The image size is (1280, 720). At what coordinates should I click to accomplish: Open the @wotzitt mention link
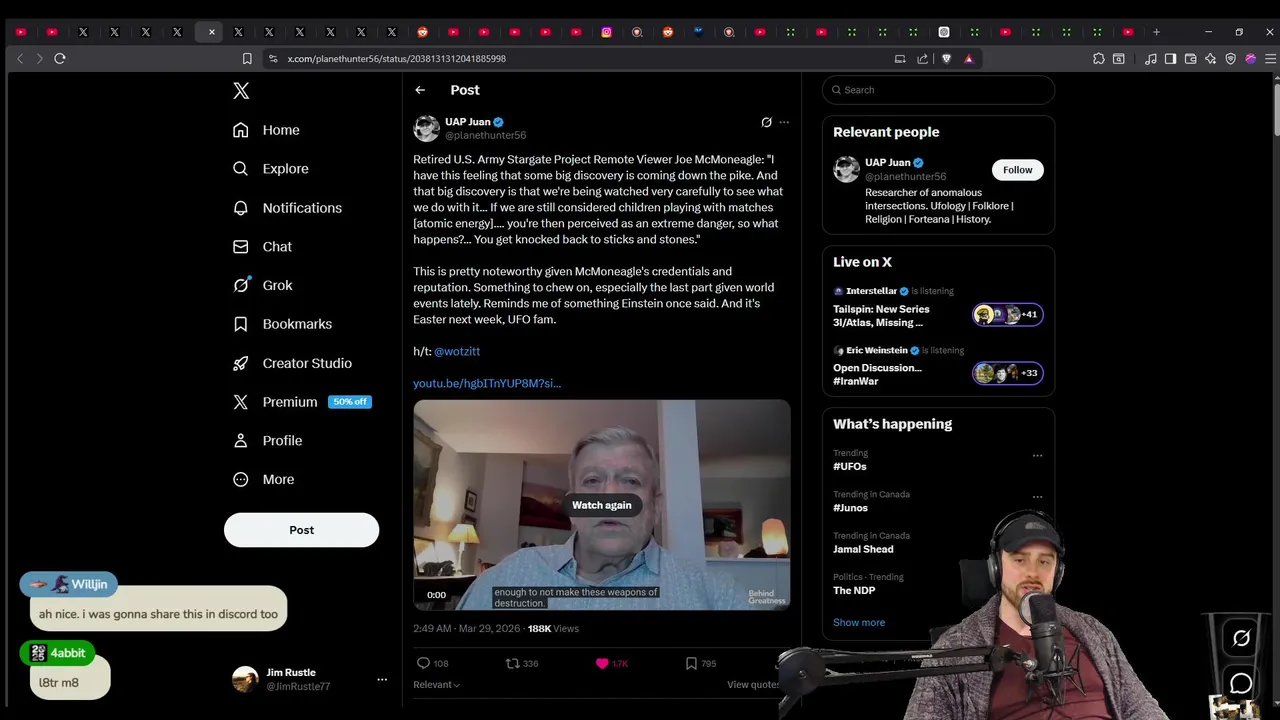pyautogui.click(x=457, y=351)
